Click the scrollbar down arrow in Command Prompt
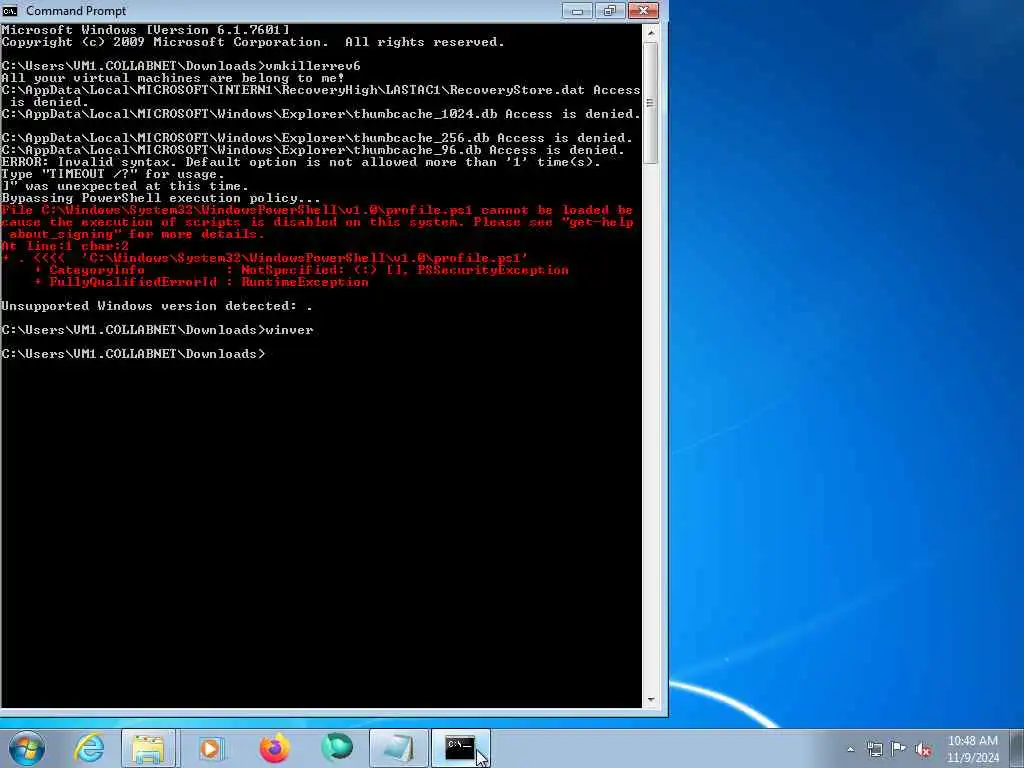Image resolution: width=1024 pixels, height=768 pixels. click(650, 699)
